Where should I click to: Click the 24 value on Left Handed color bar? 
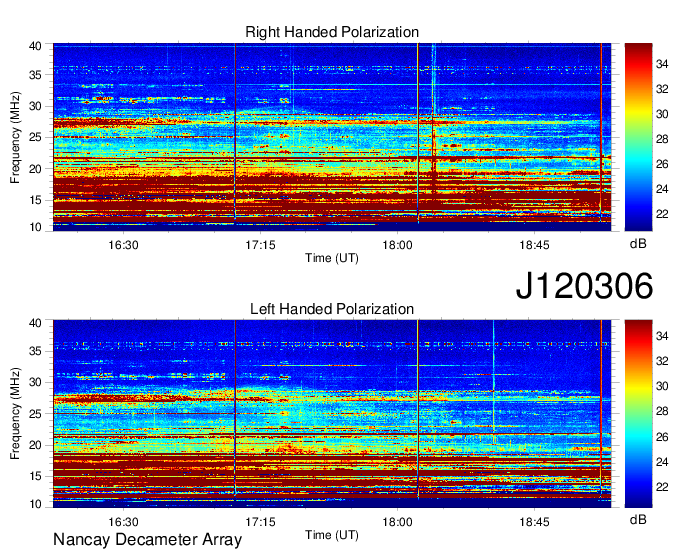662,462
